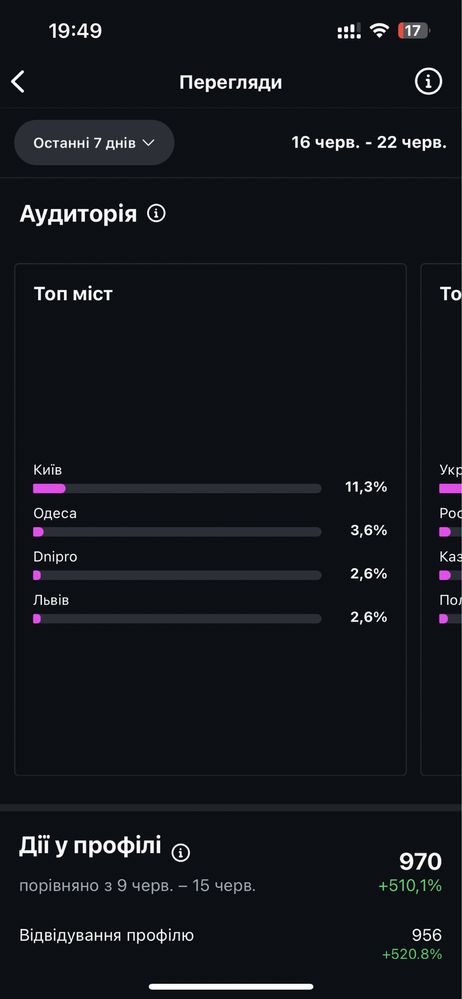The height and width of the screenshot is (999, 462).
Task: Tap the Київ percentage bar
Action: coord(177,489)
